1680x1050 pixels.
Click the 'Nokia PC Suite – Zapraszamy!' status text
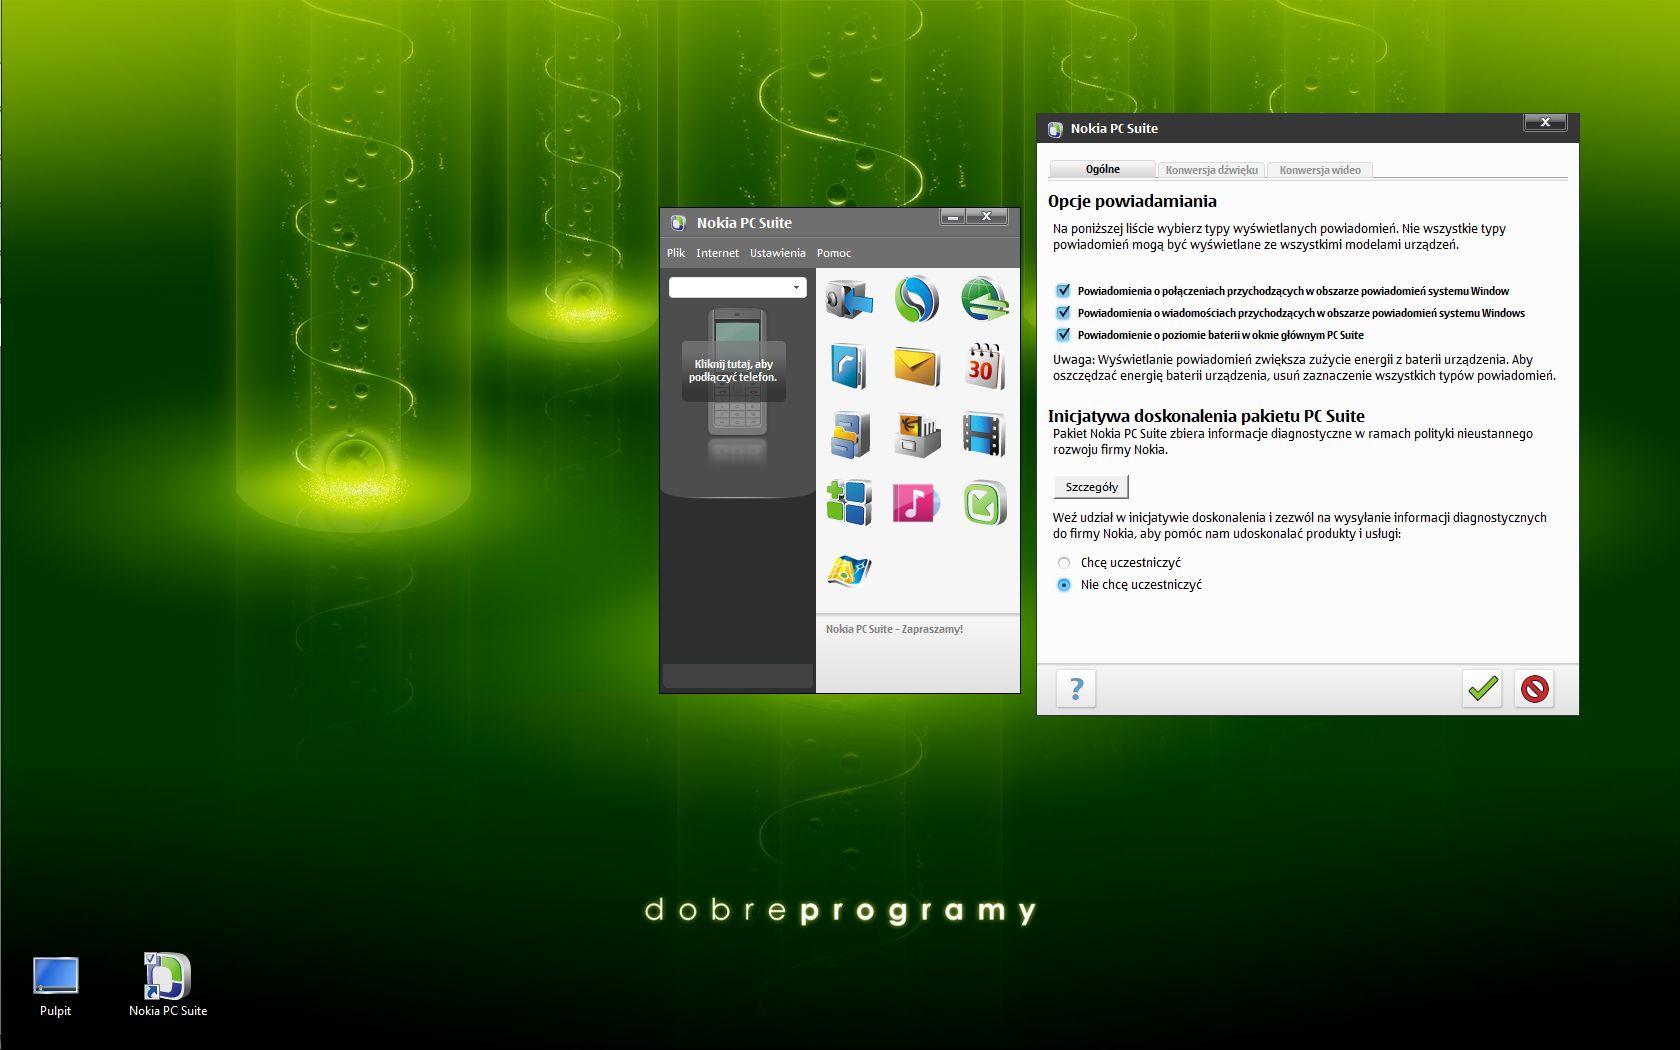[x=894, y=629]
